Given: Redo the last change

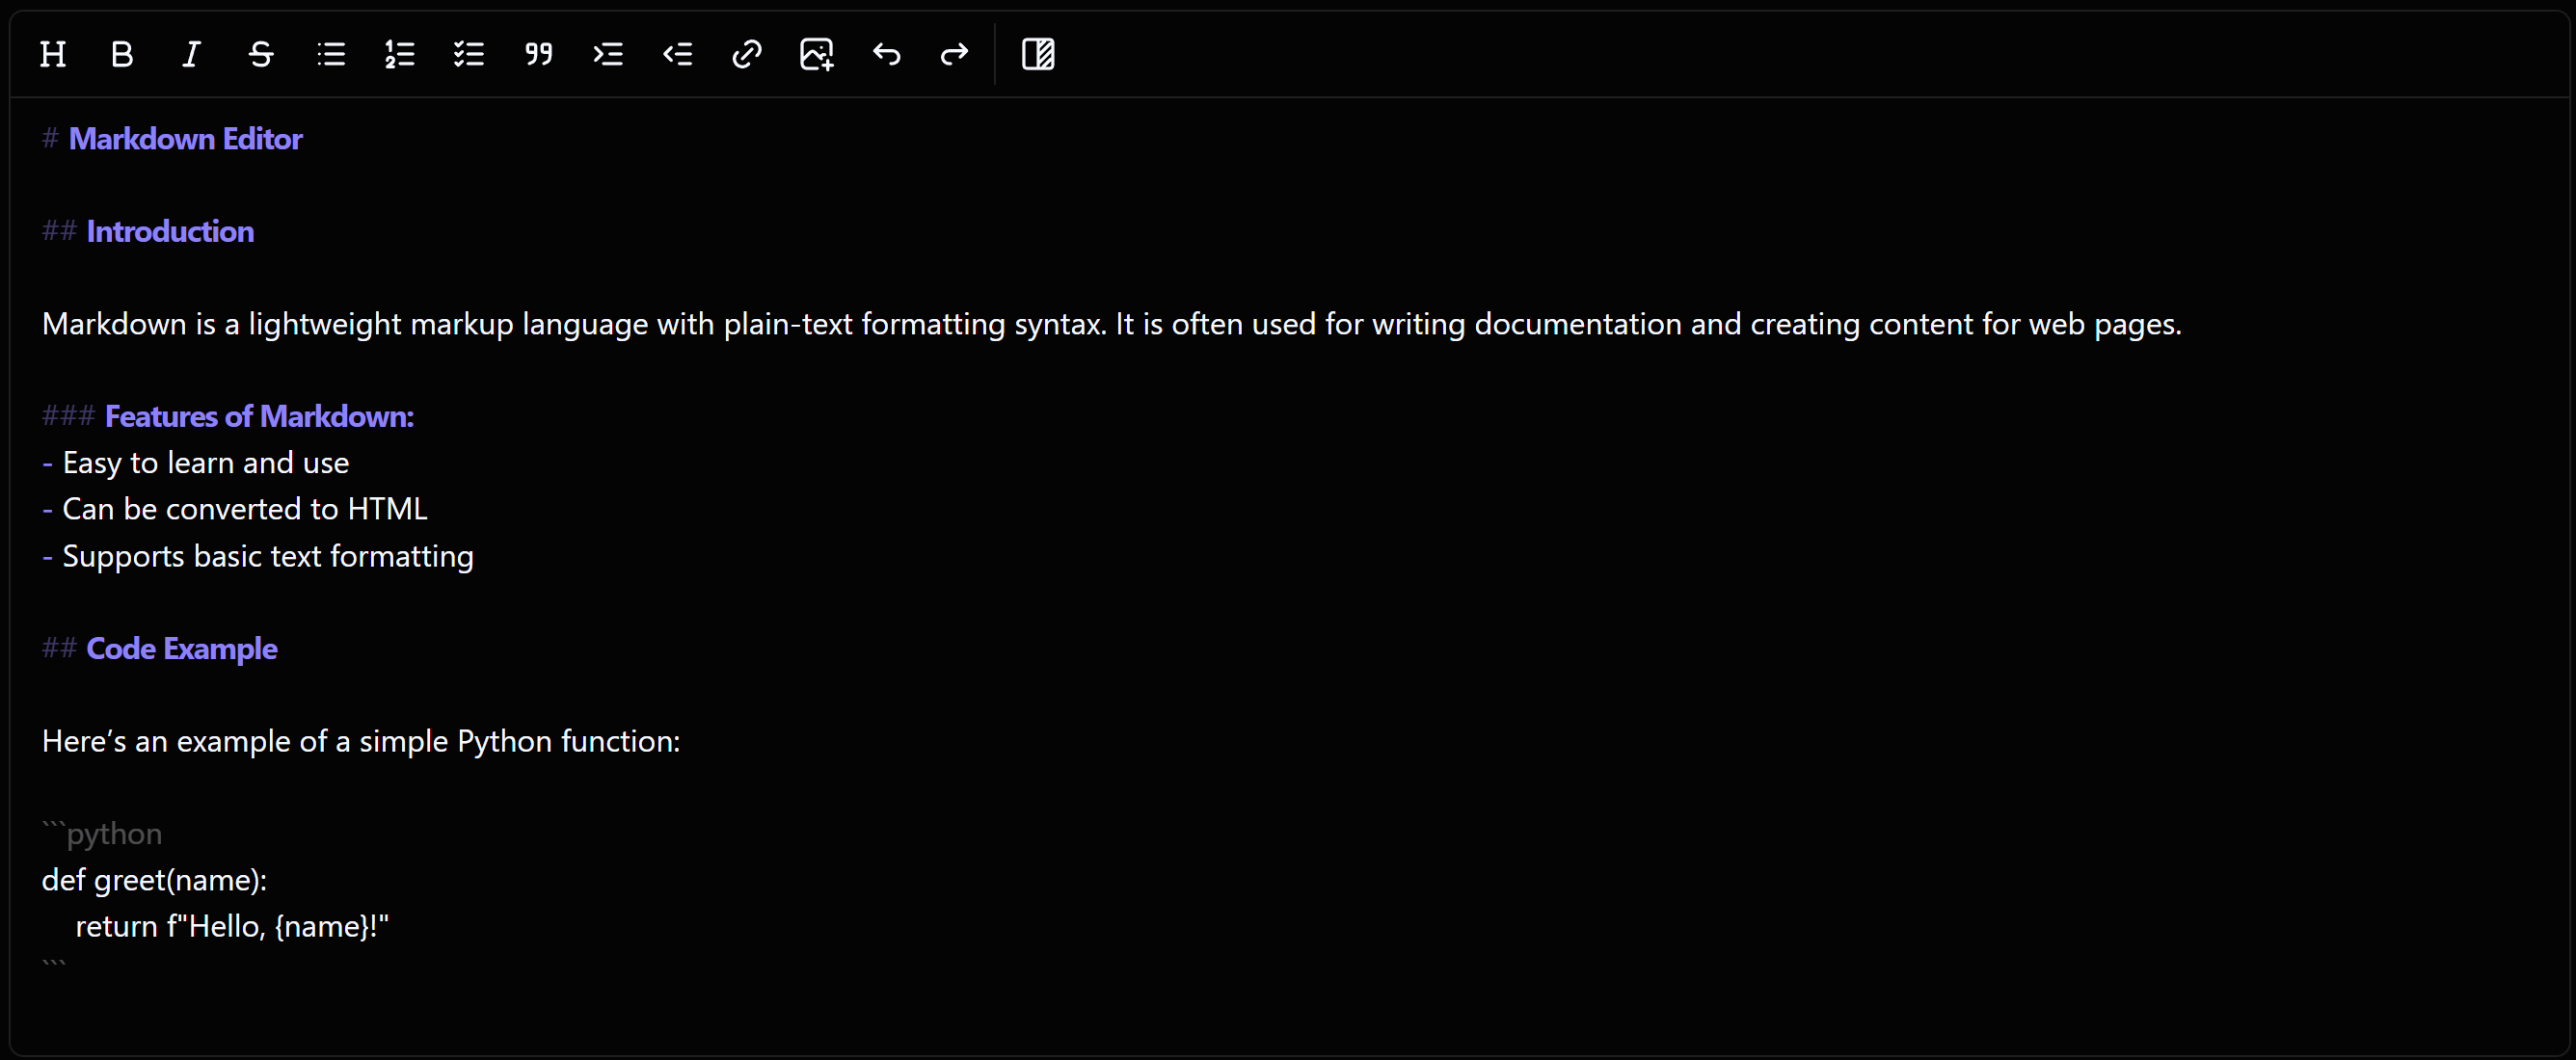Looking at the screenshot, I should 954,54.
